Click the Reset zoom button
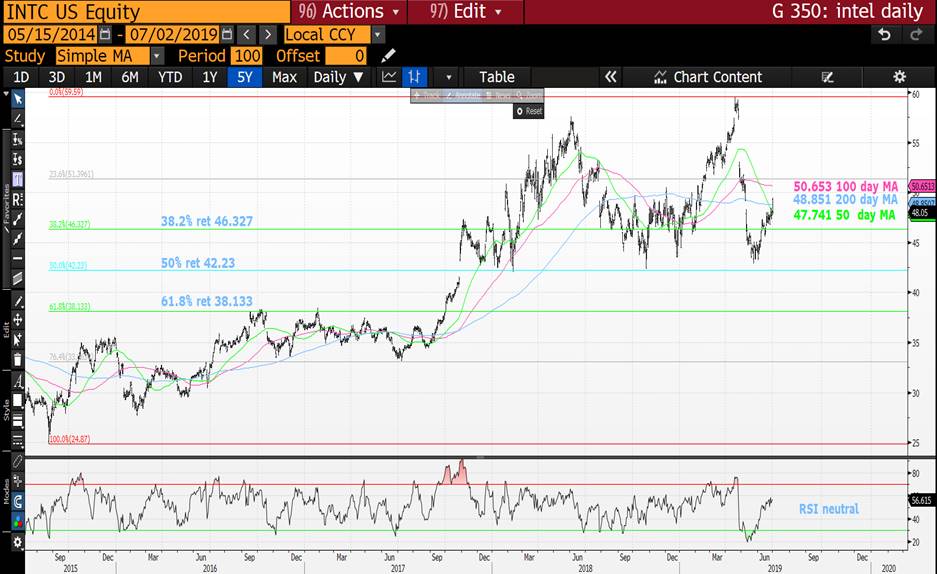 click(x=529, y=111)
